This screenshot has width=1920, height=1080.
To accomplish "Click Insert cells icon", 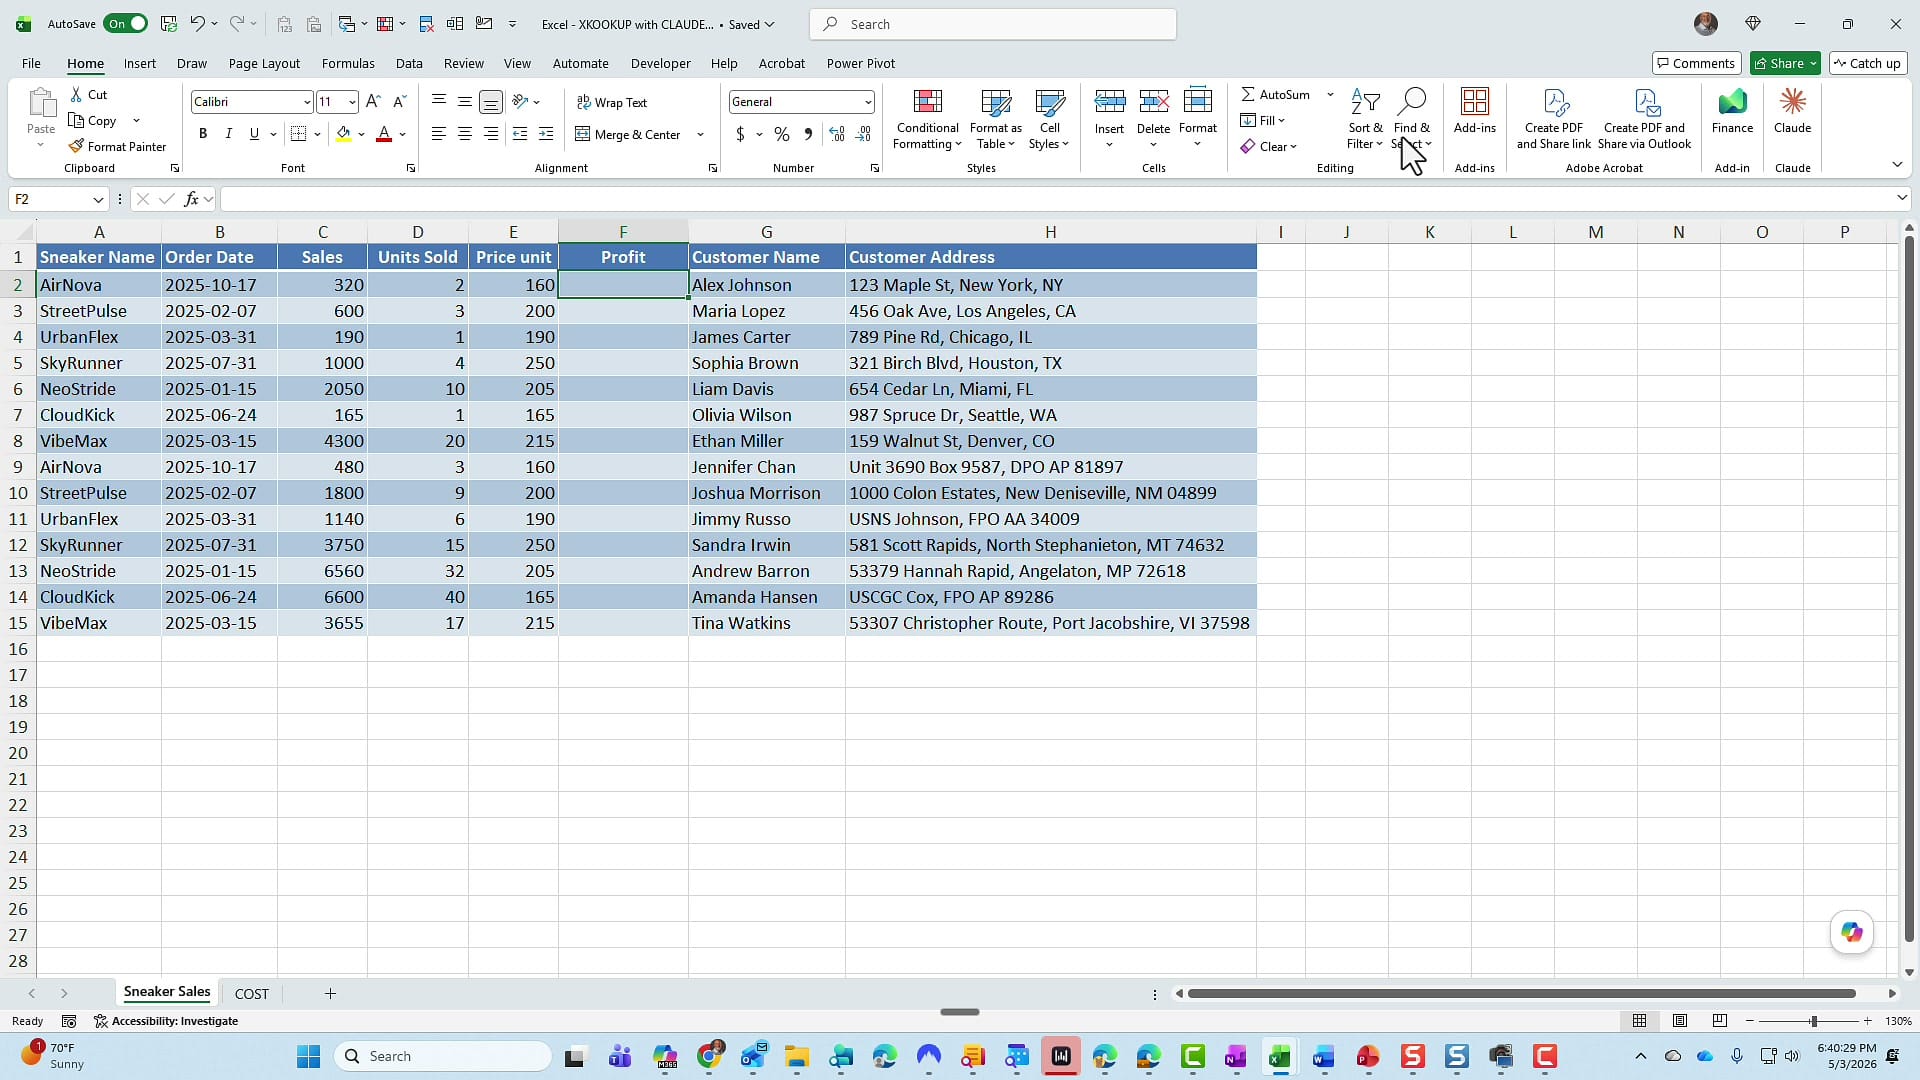I will click(x=1109, y=101).
